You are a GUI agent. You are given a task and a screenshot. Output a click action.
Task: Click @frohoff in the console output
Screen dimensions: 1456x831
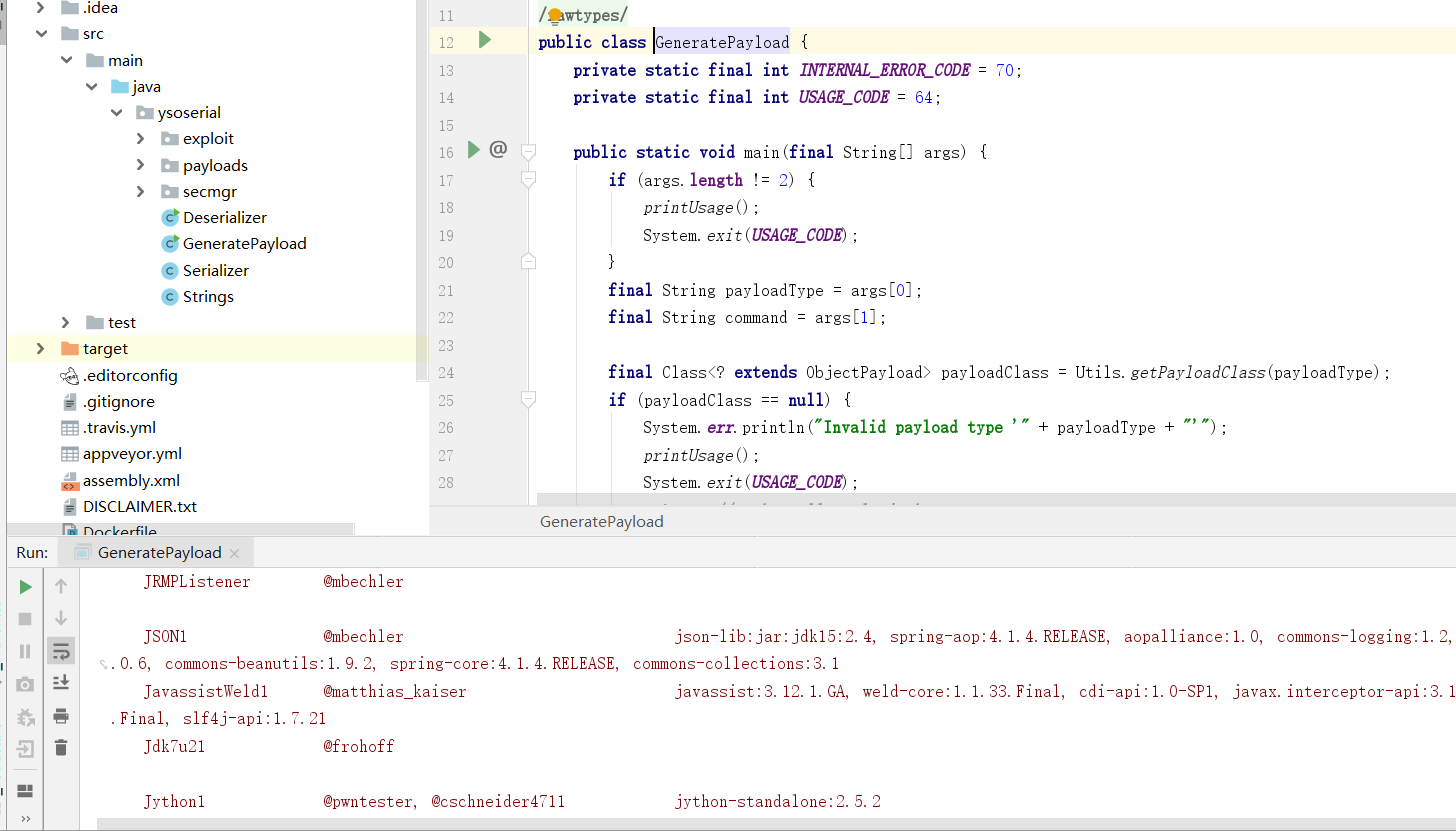tap(359, 747)
